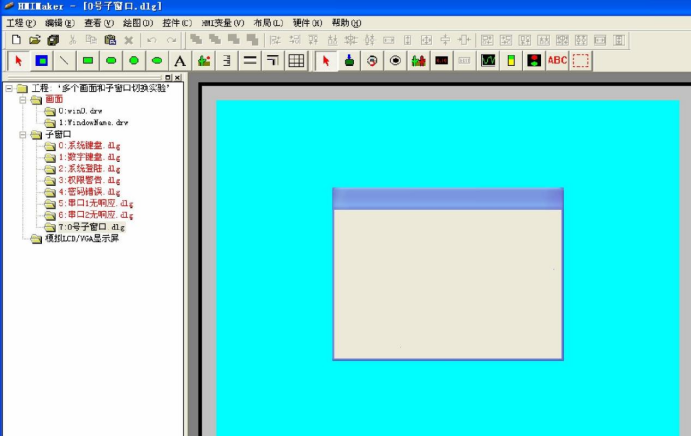Select 0:系统键盘.dlg in the tree
692x437 pixels.
[89, 146]
